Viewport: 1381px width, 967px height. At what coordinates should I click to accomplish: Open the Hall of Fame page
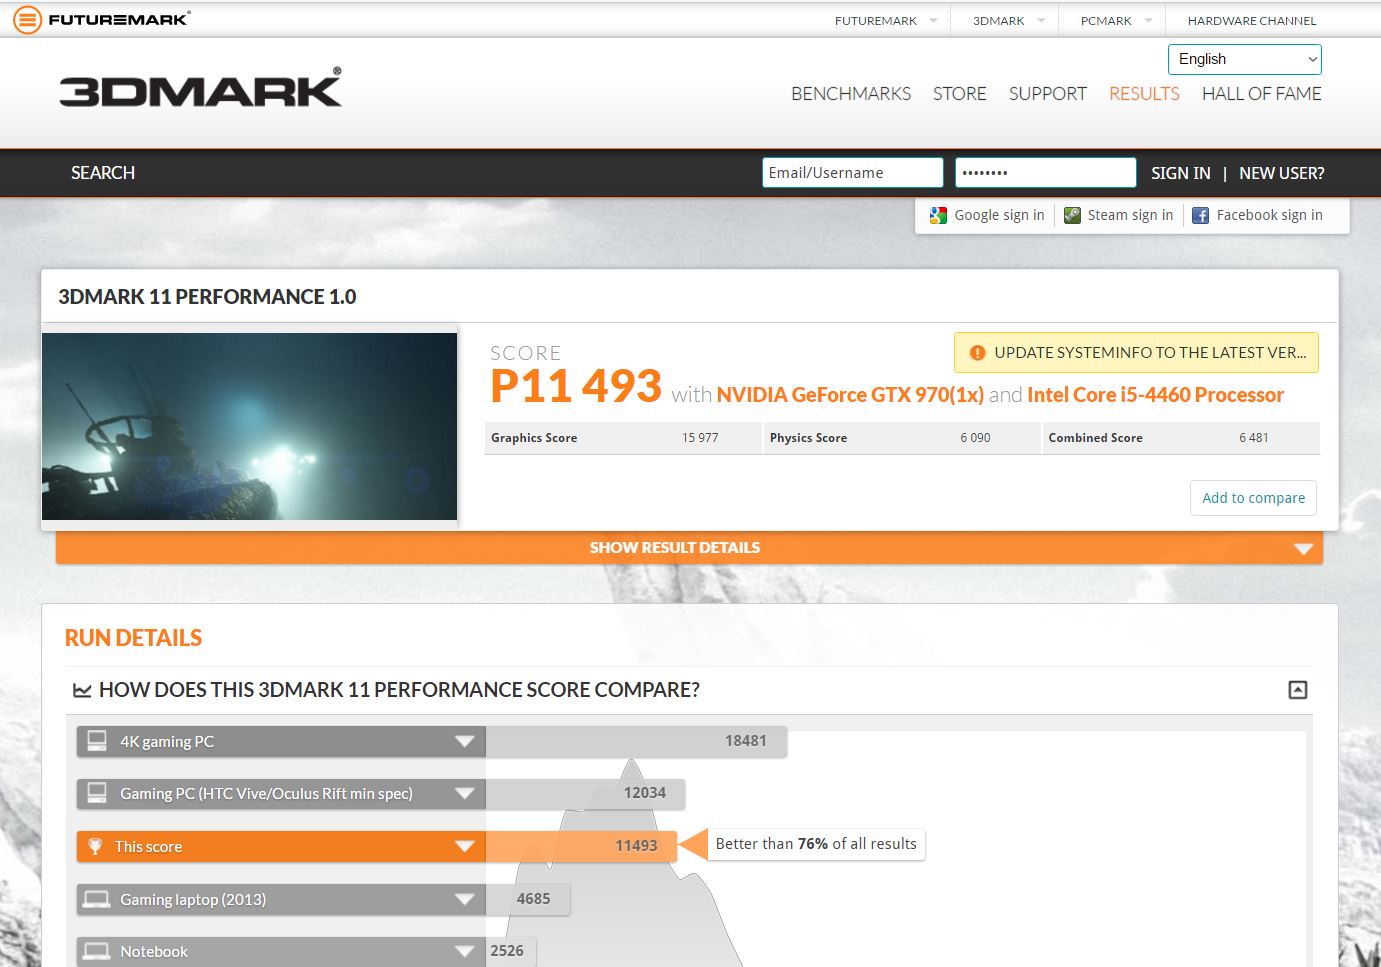point(1262,94)
